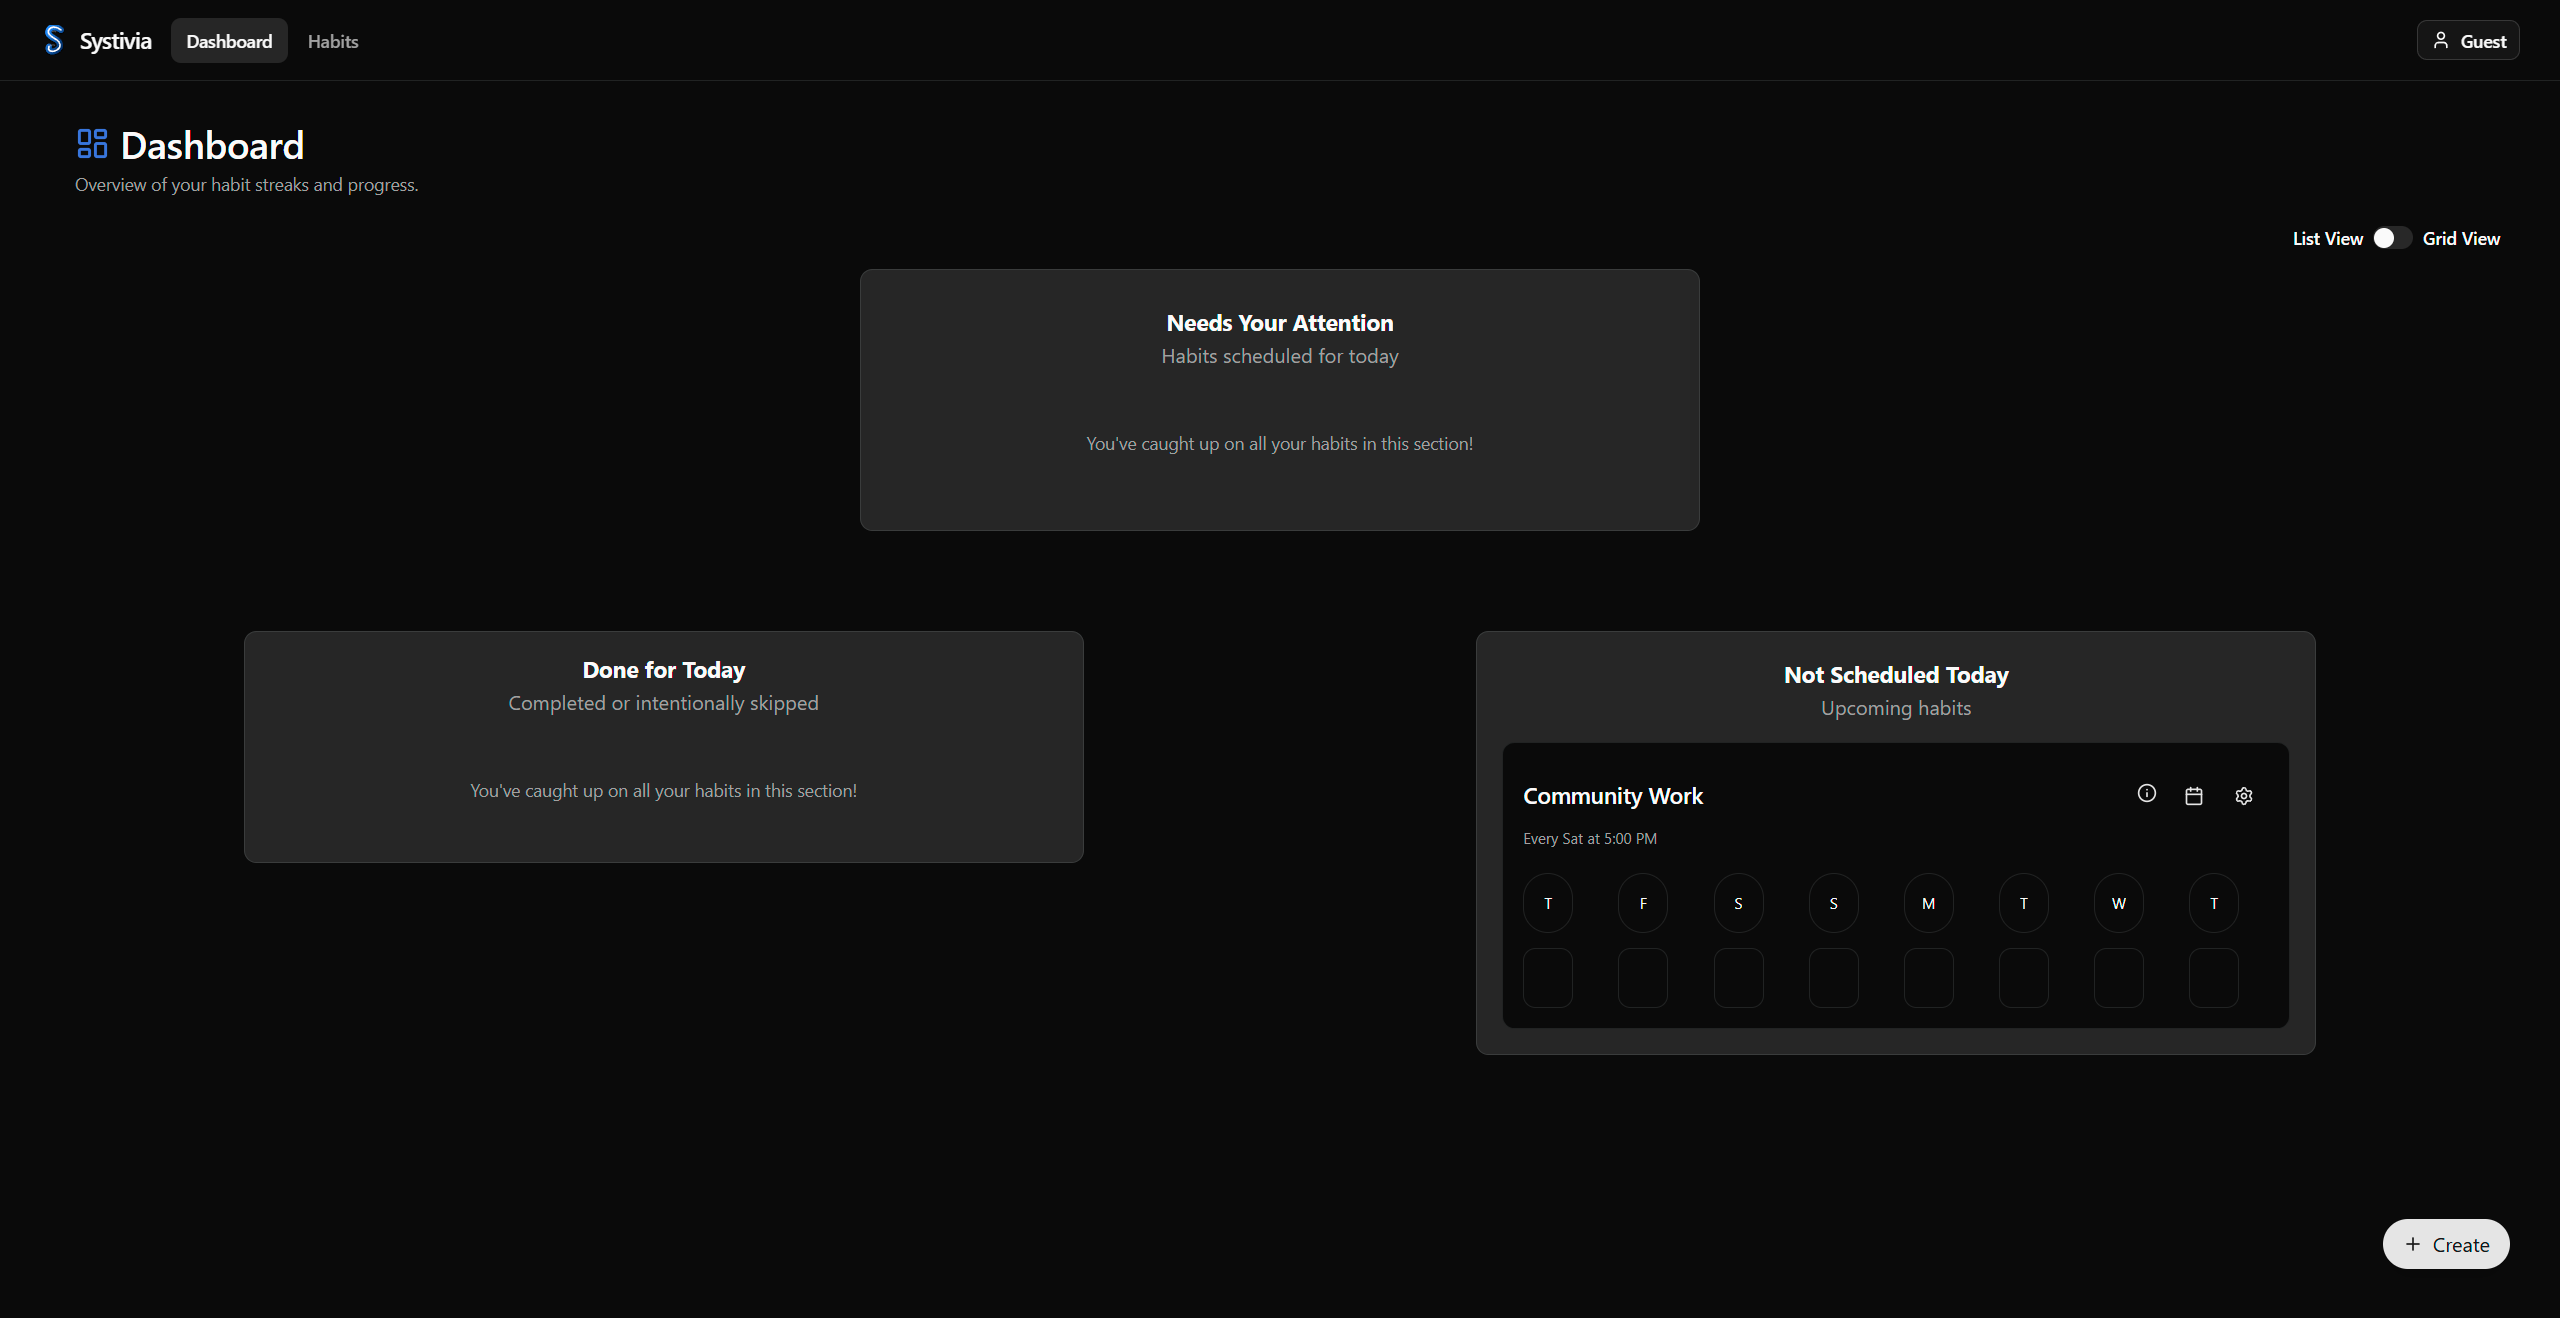Viewport: 2560px width, 1318px height.
Task: Mark Friday's checkbox under Community Work
Action: (1642, 978)
